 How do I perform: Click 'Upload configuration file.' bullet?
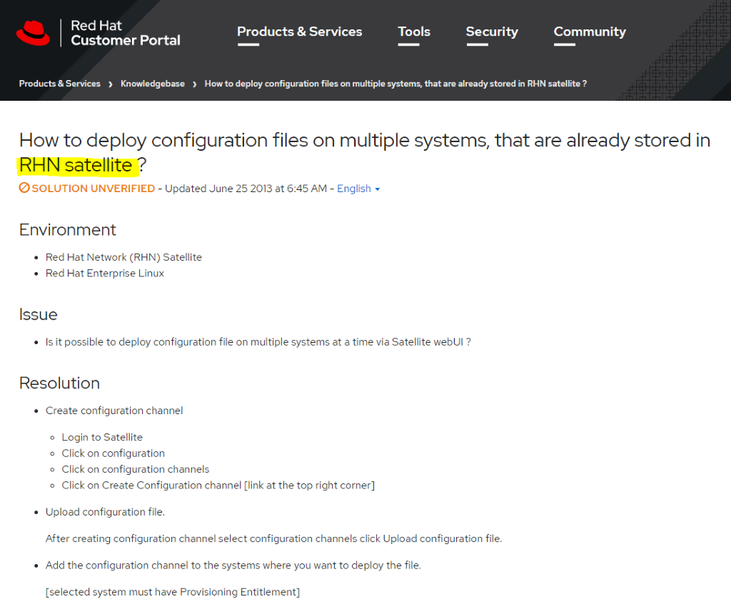[105, 512]
